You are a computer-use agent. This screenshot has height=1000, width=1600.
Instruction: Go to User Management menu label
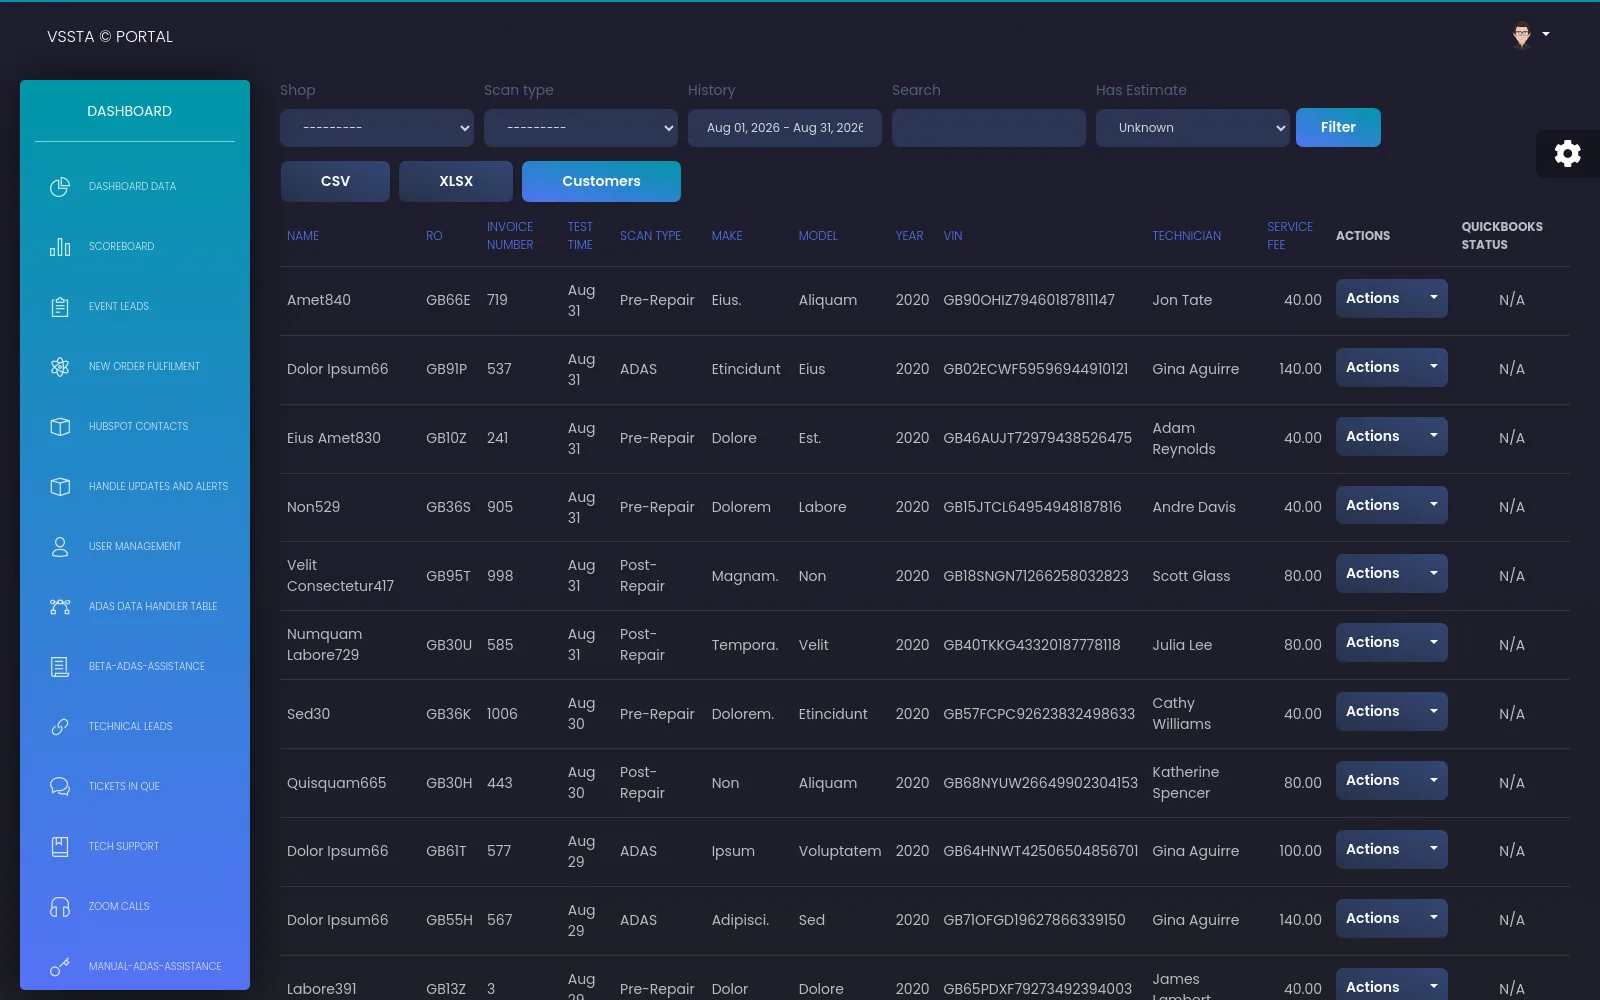[135, 547]
